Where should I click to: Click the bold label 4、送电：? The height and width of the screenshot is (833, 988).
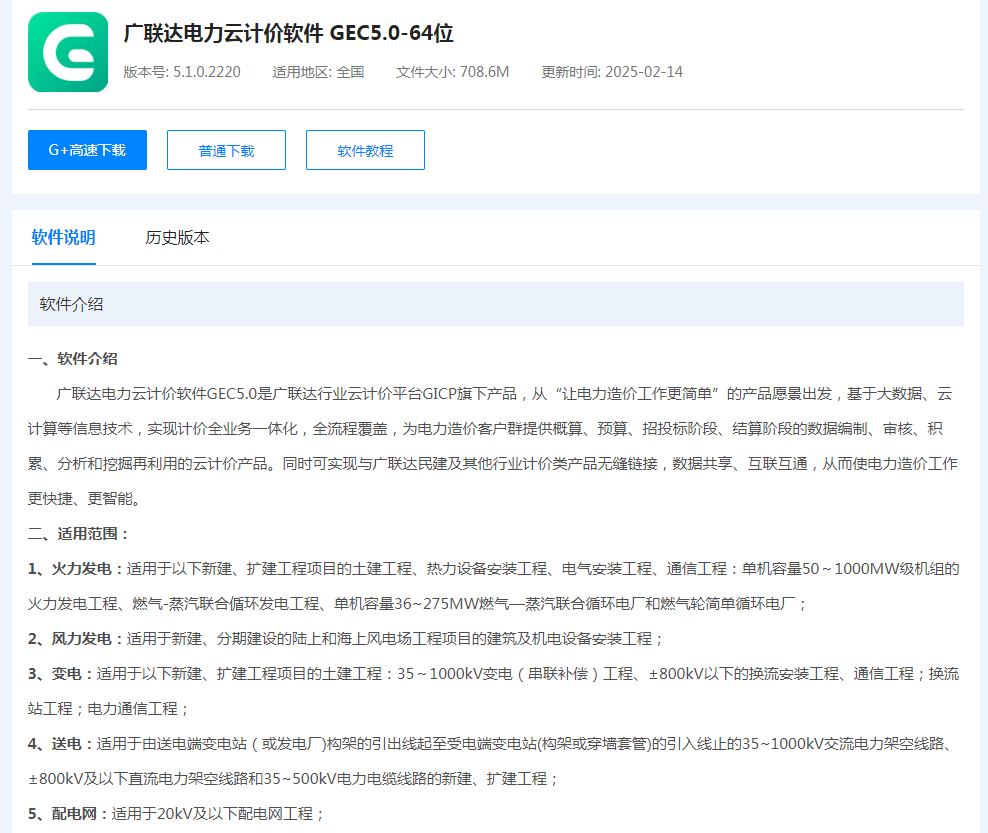pyautogui.click(x=62, y=744)
